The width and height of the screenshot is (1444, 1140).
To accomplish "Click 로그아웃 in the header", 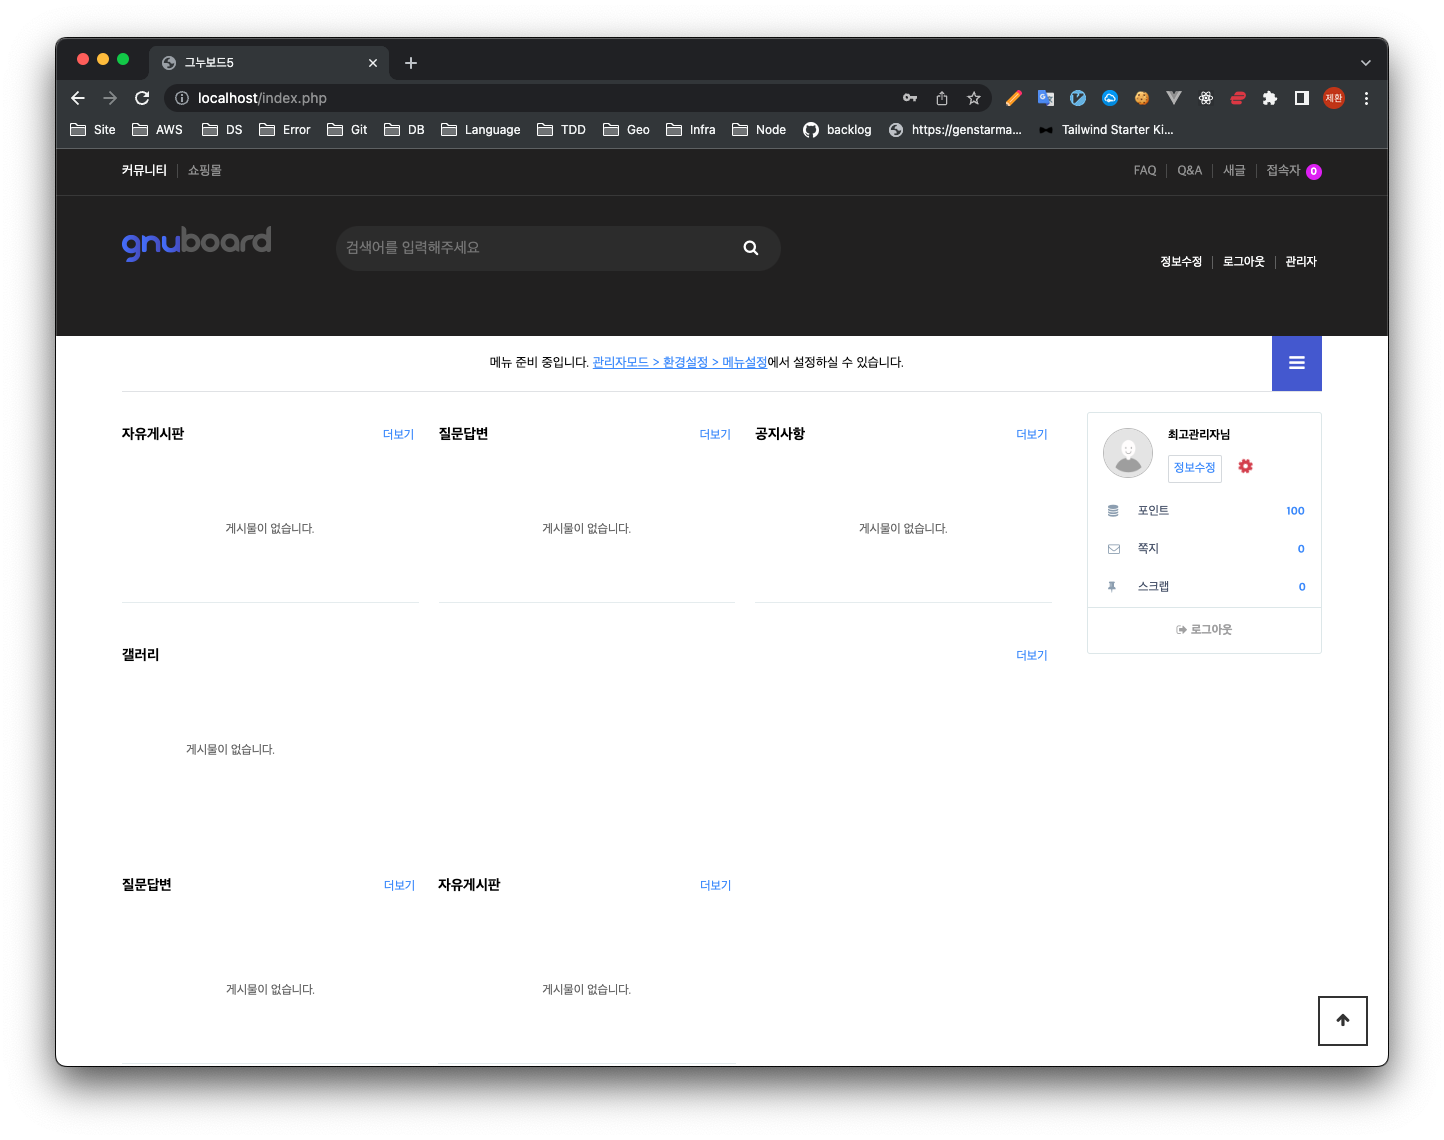I will pos(1244,262).
